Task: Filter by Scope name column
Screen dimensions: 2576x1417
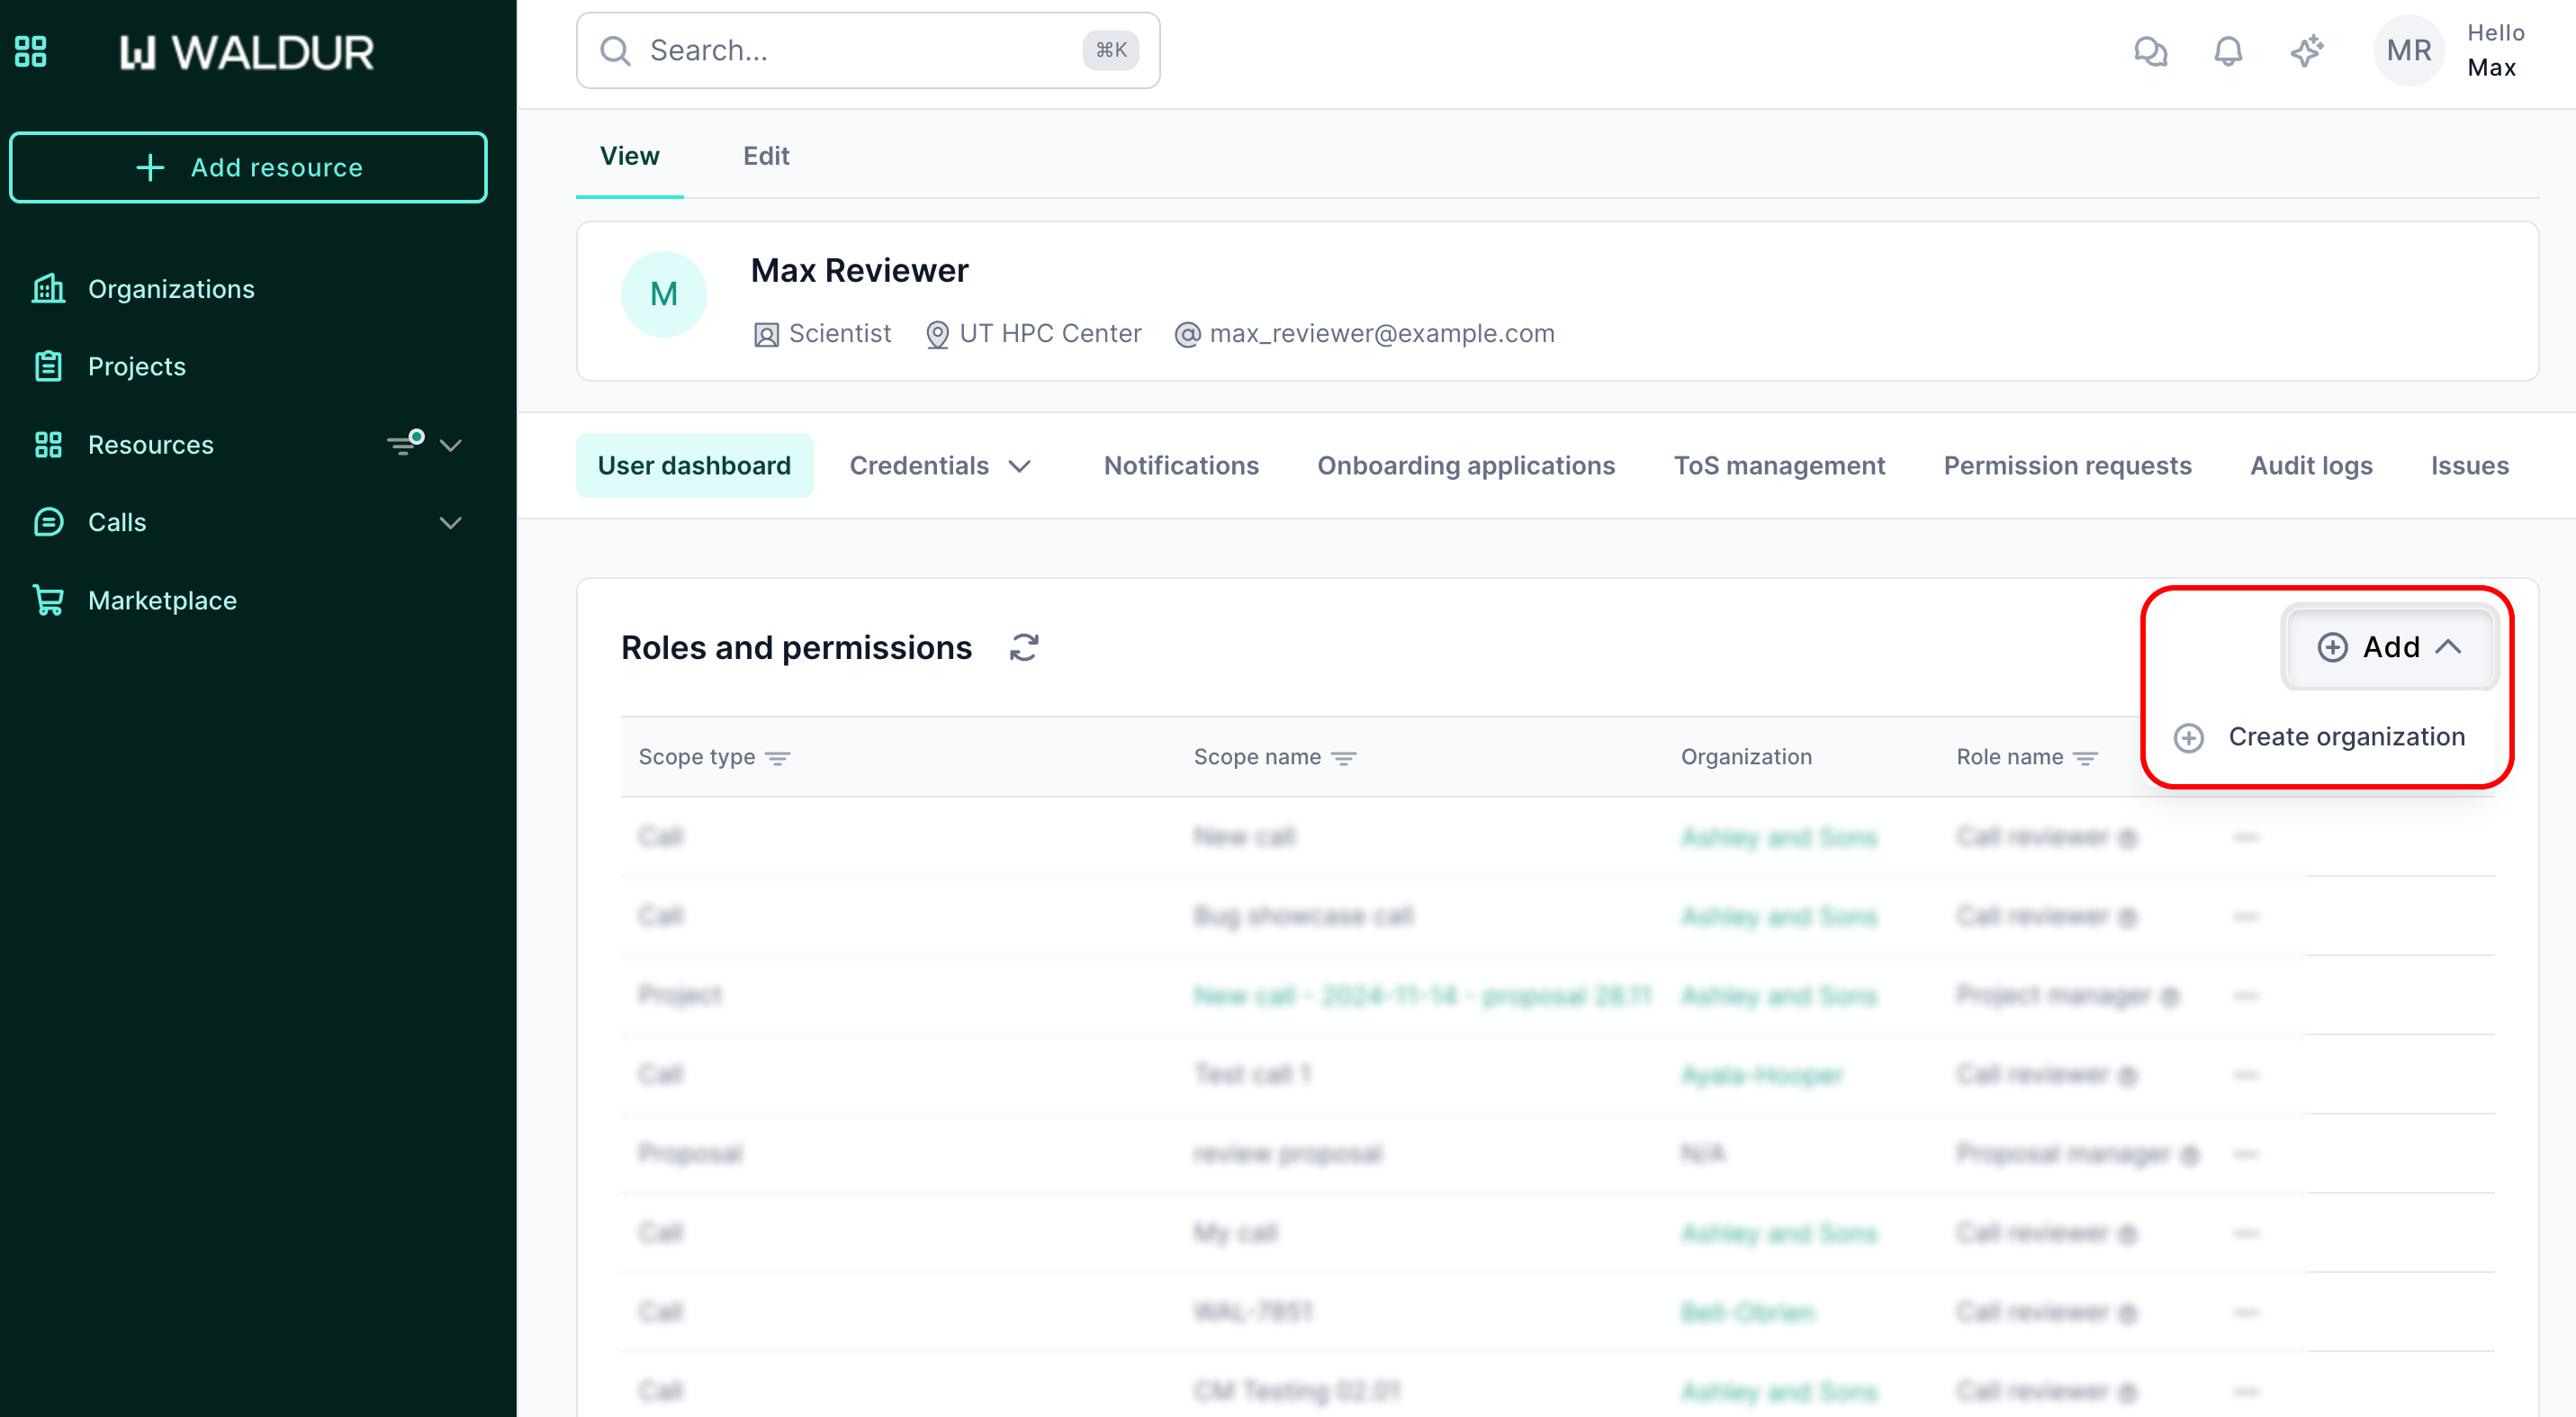Action: [x=1344, y=758]
